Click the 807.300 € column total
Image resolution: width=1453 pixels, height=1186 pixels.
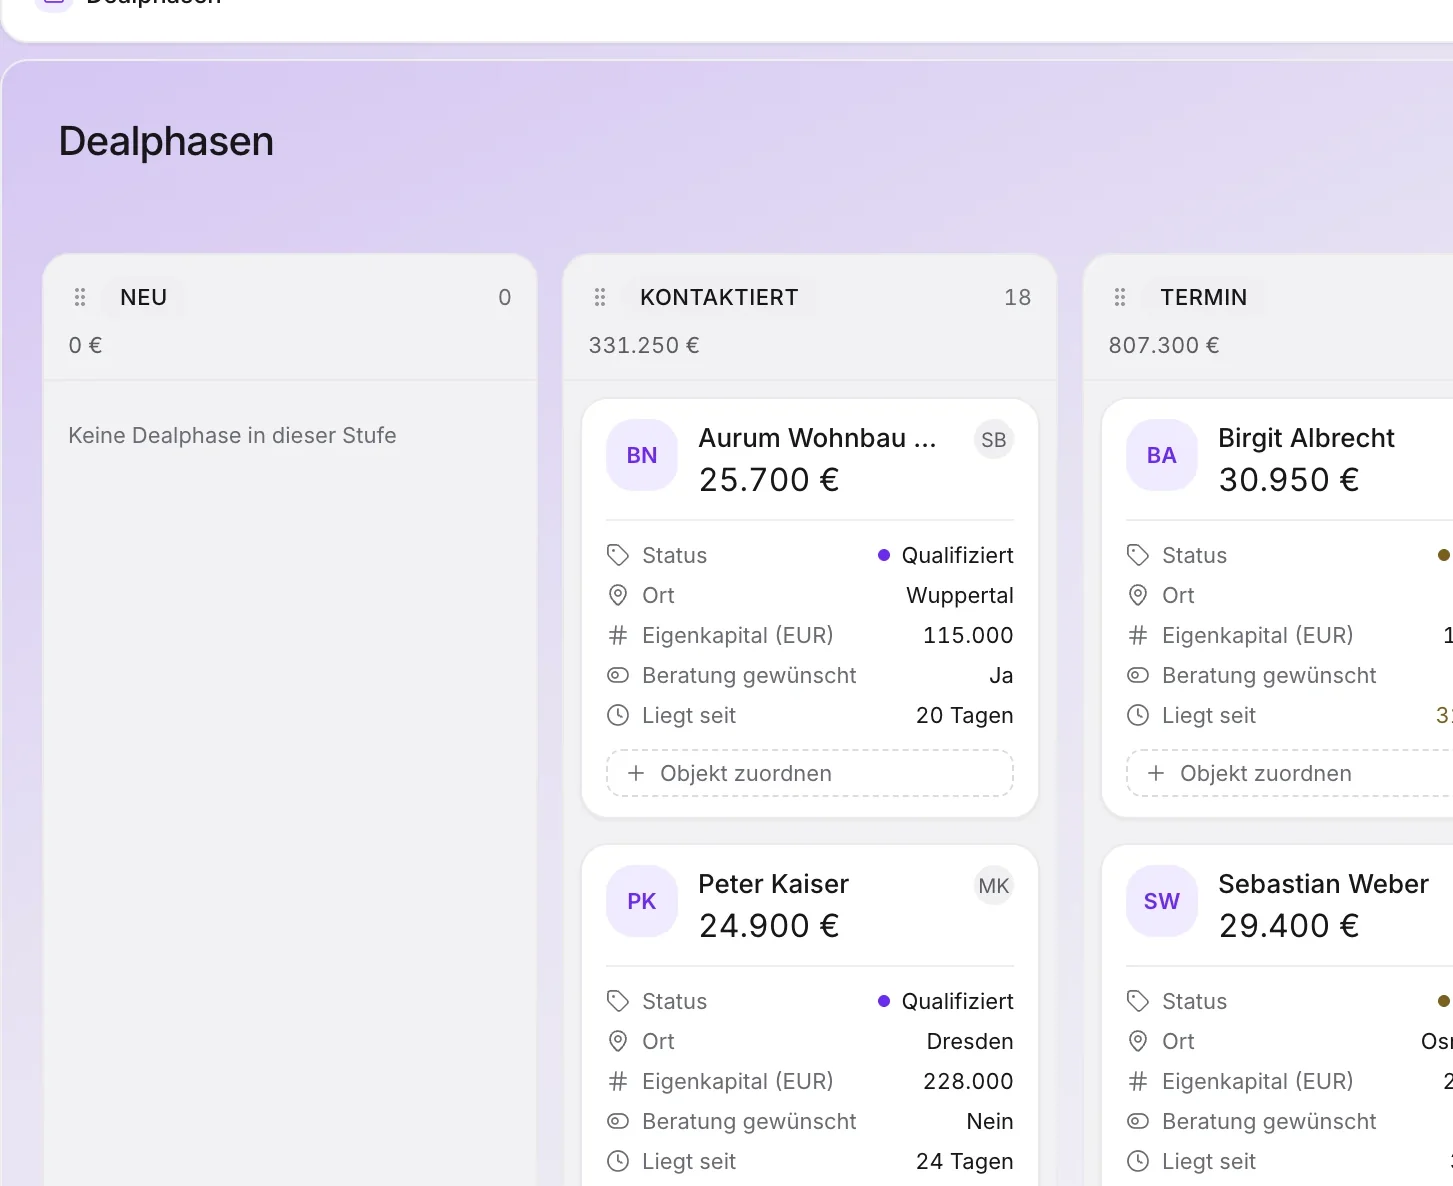point(1164,345)
